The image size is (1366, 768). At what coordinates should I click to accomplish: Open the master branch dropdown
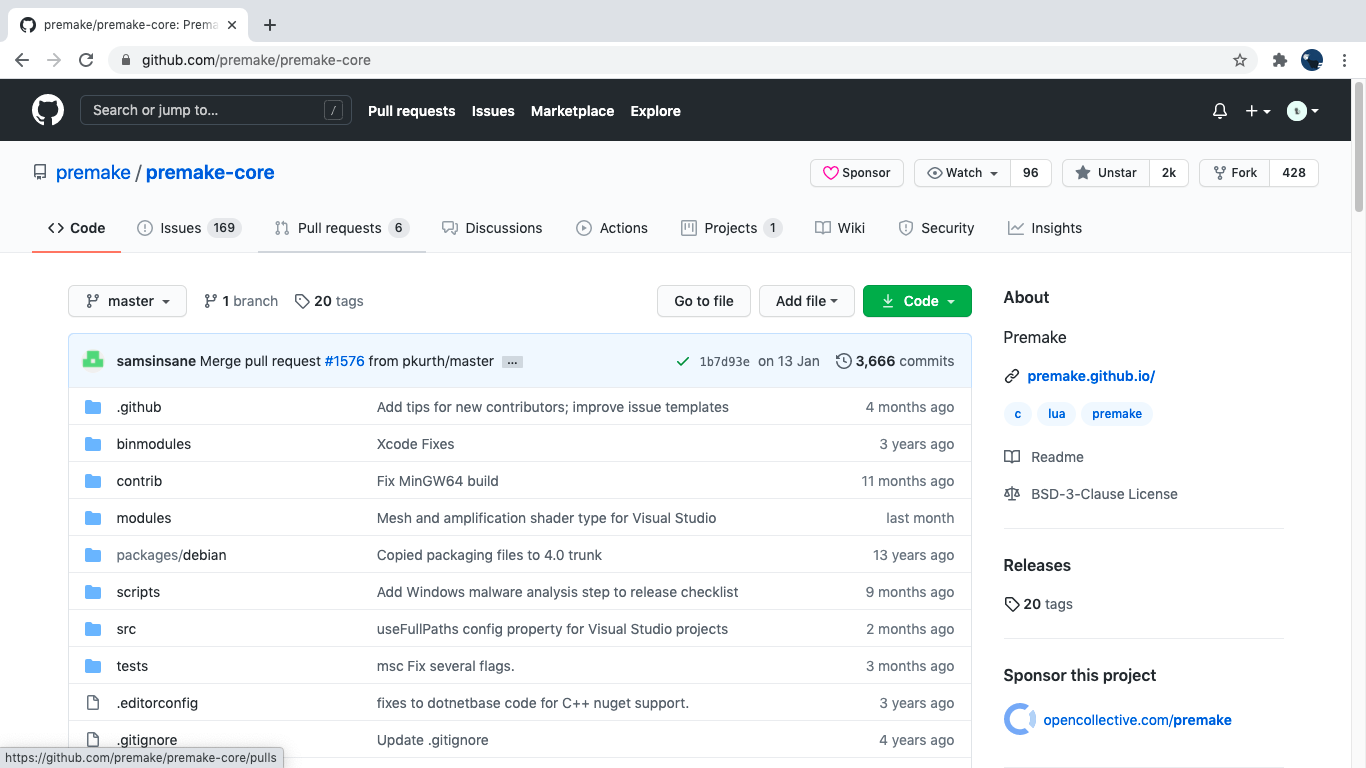point(127,301)
